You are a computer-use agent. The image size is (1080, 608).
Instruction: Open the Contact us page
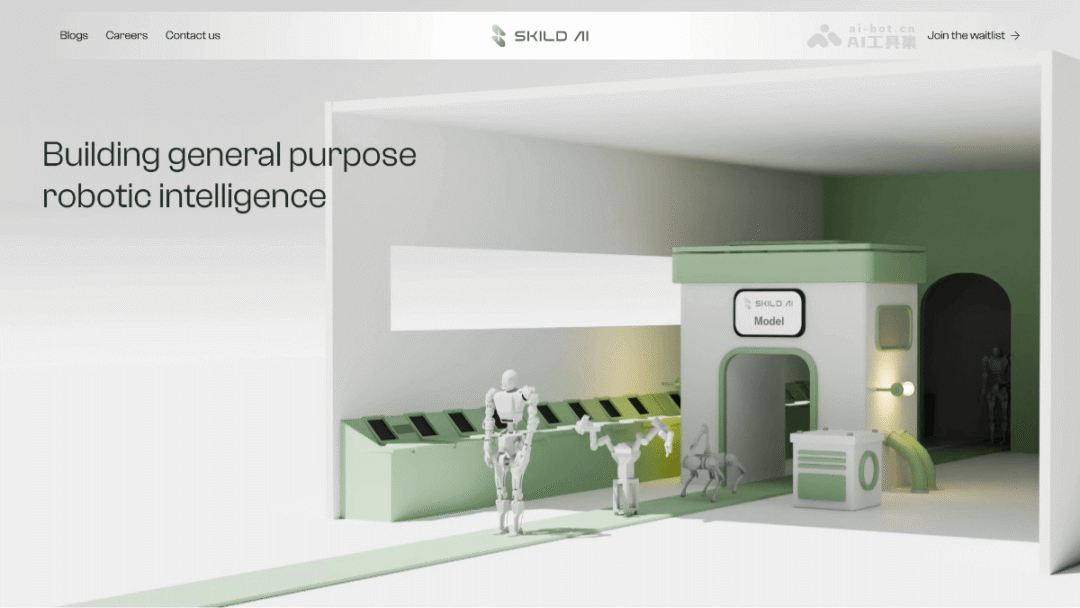point(193,36)
